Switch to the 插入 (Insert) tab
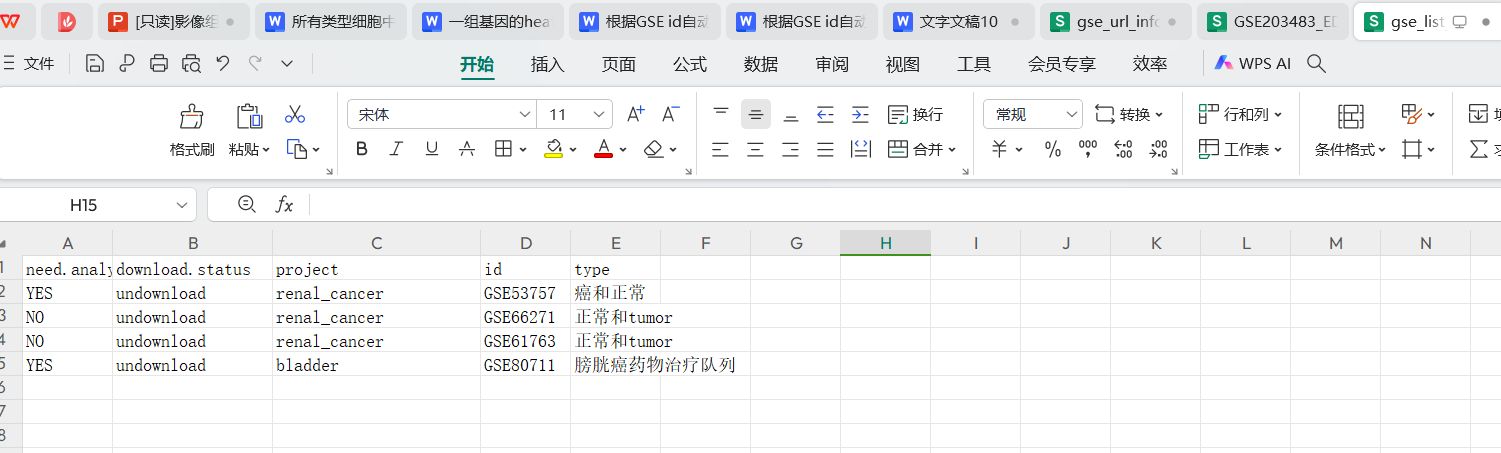Image resolution: width=1501 pixels, height=453 pixels. [x=547, y=64]
